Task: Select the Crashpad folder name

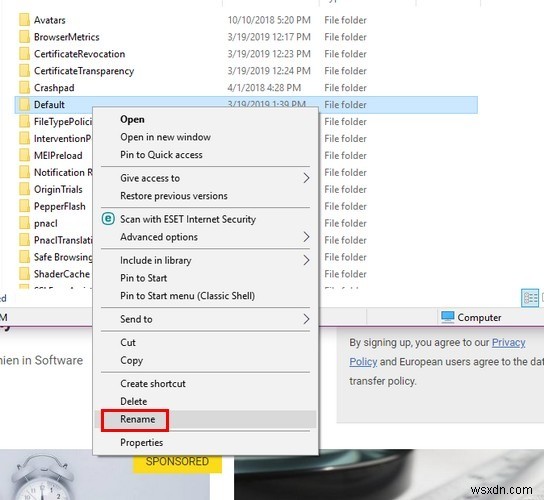Action: (x=54, y=88)
